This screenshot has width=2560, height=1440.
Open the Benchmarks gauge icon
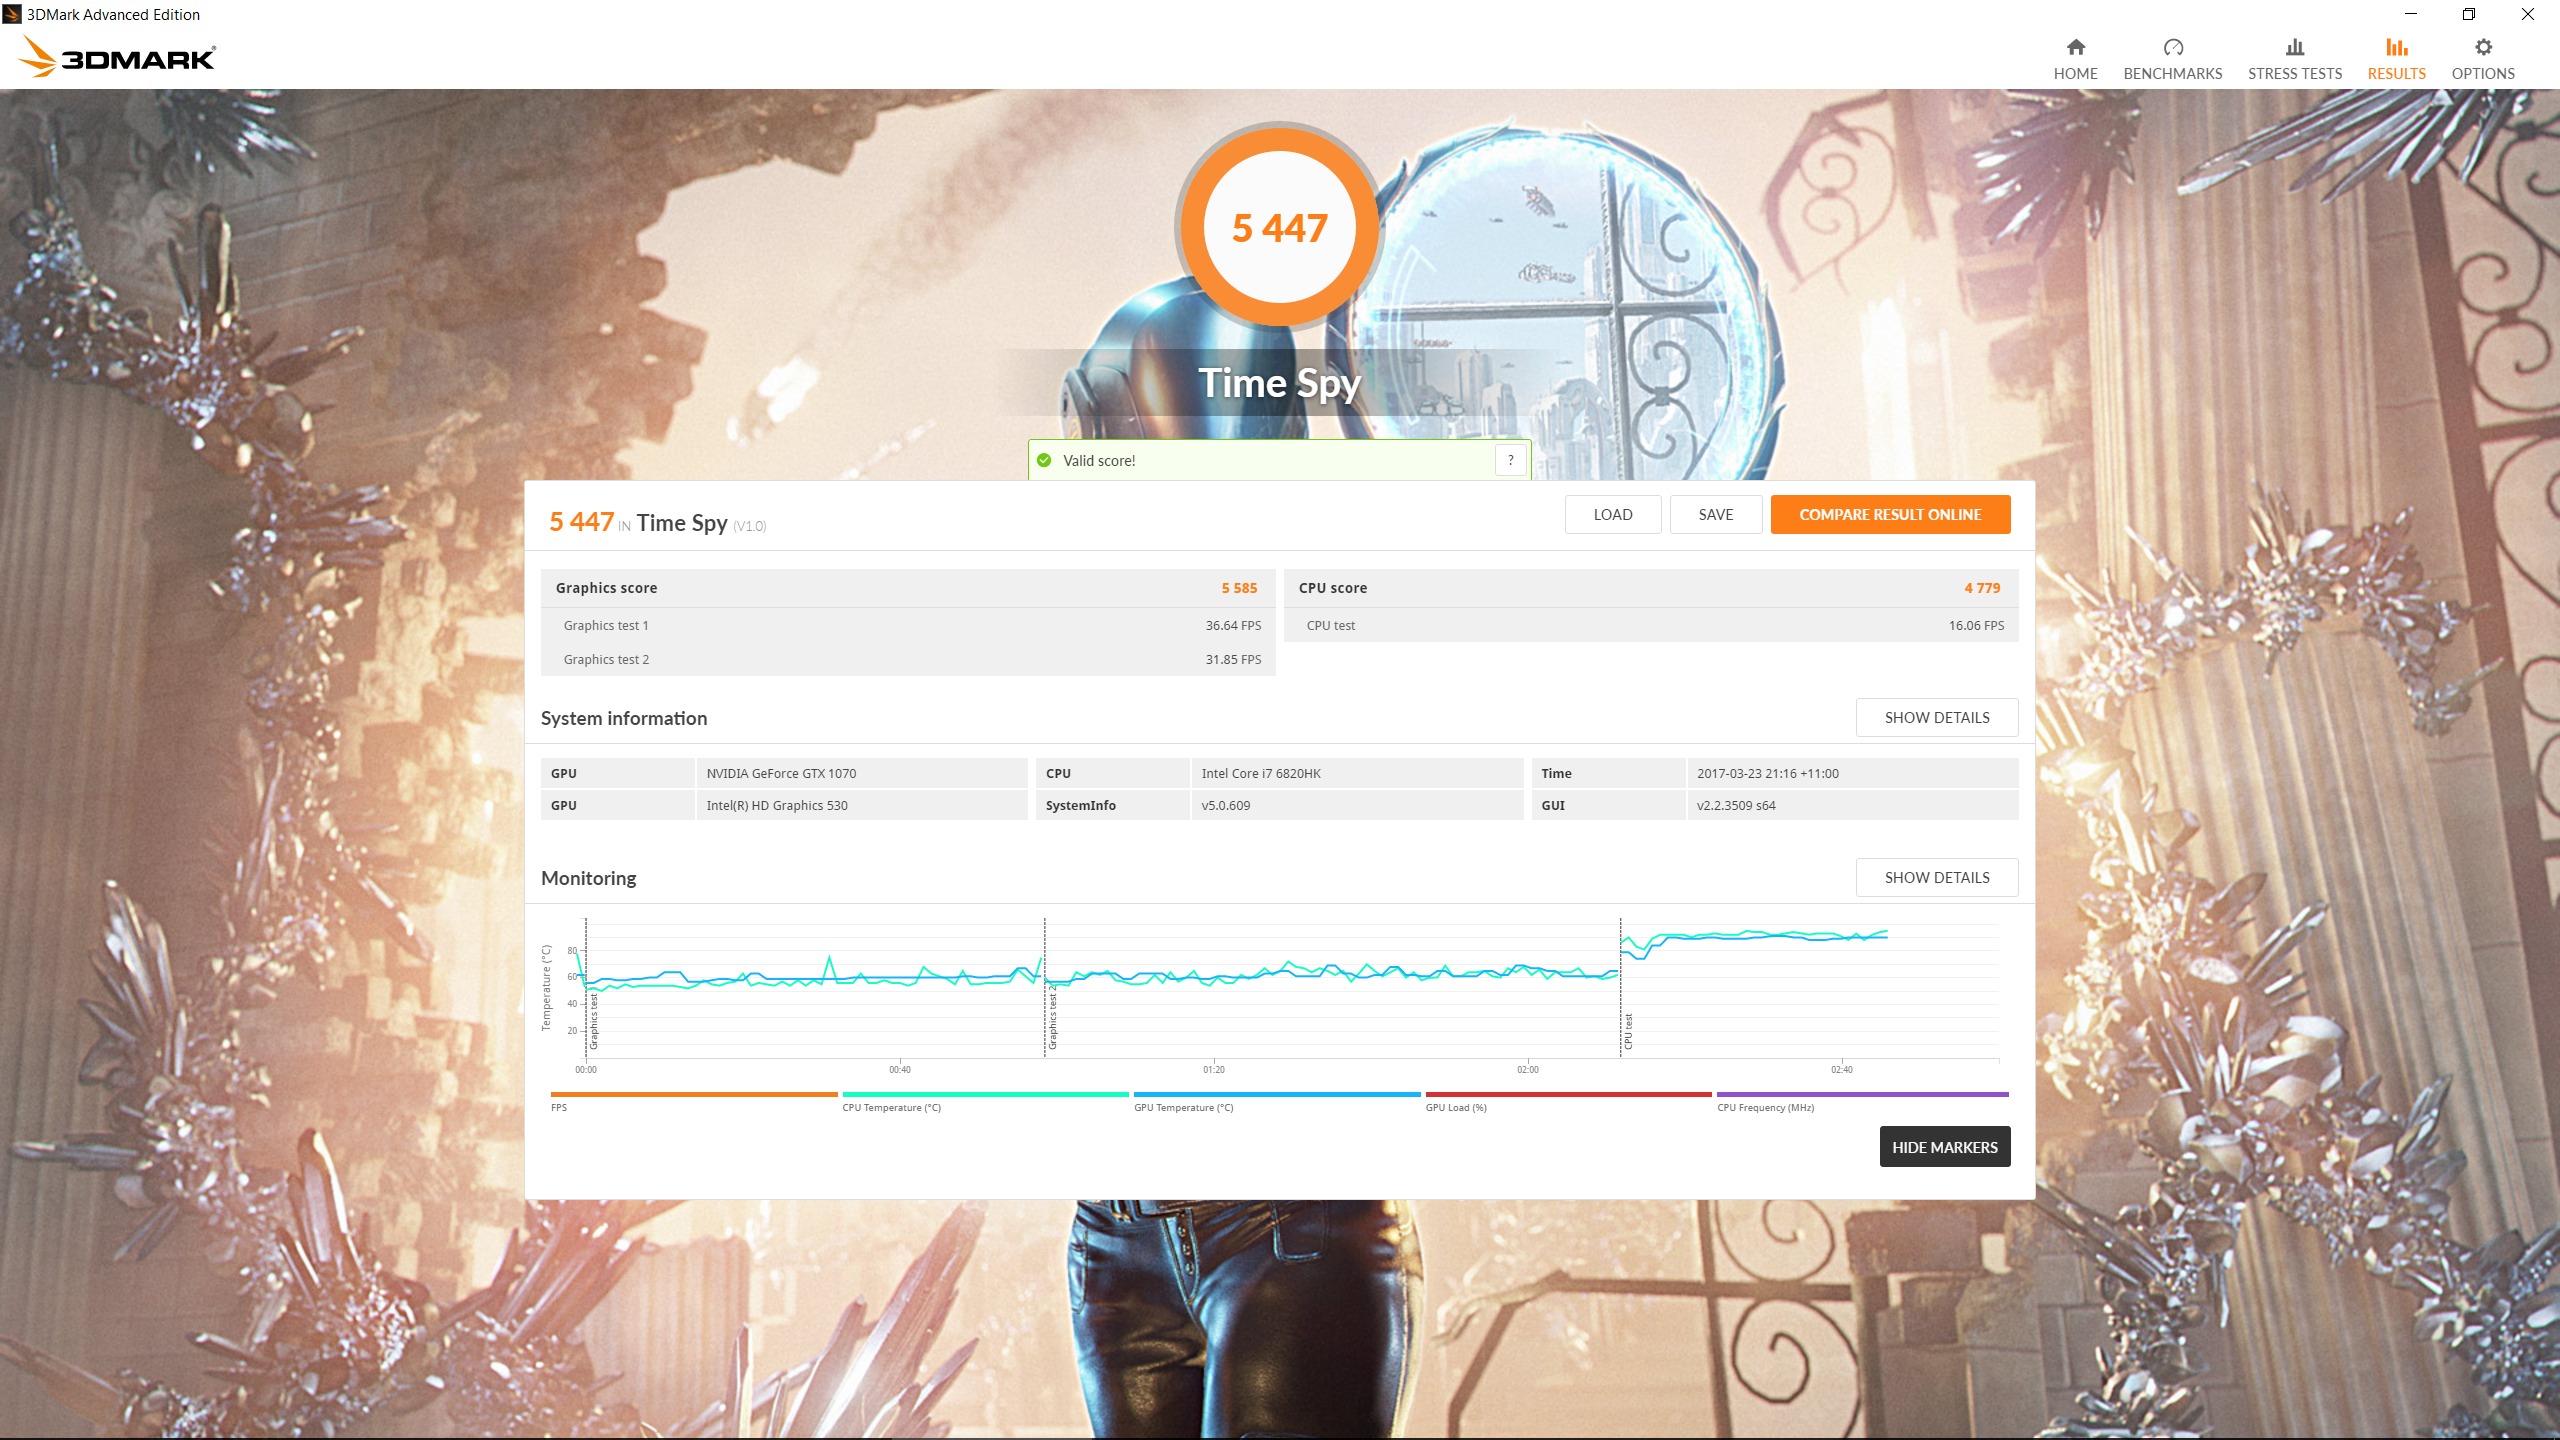[x=2172, y=47]
